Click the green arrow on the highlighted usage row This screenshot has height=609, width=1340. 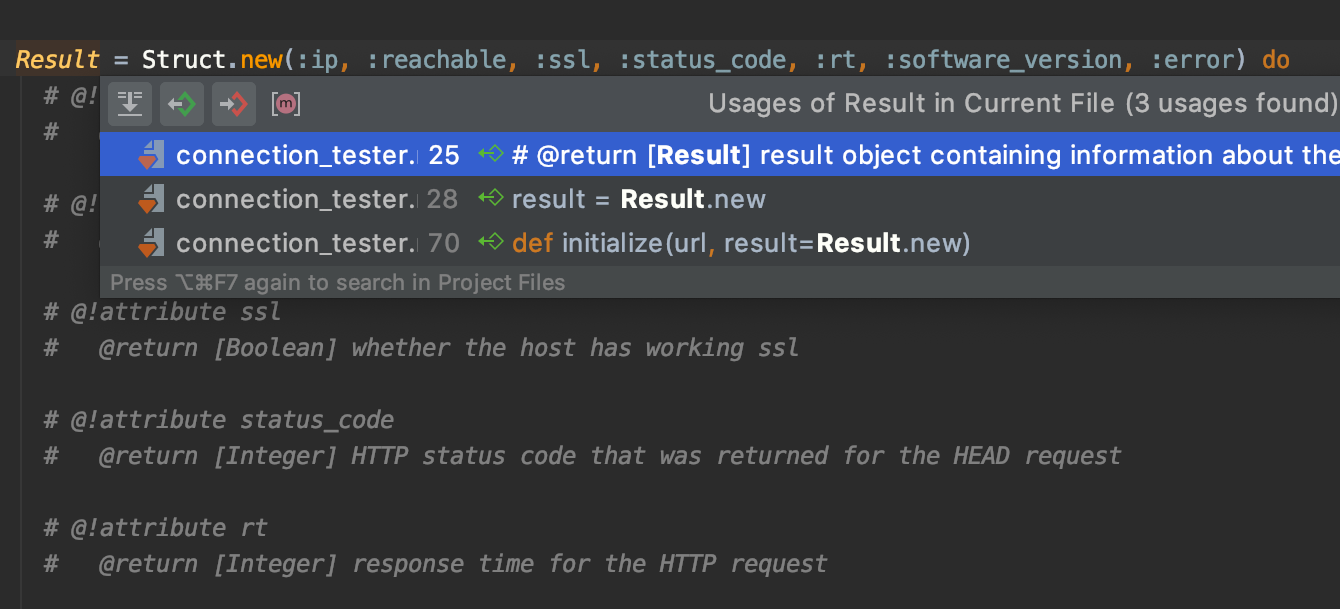tap(490, 155)
